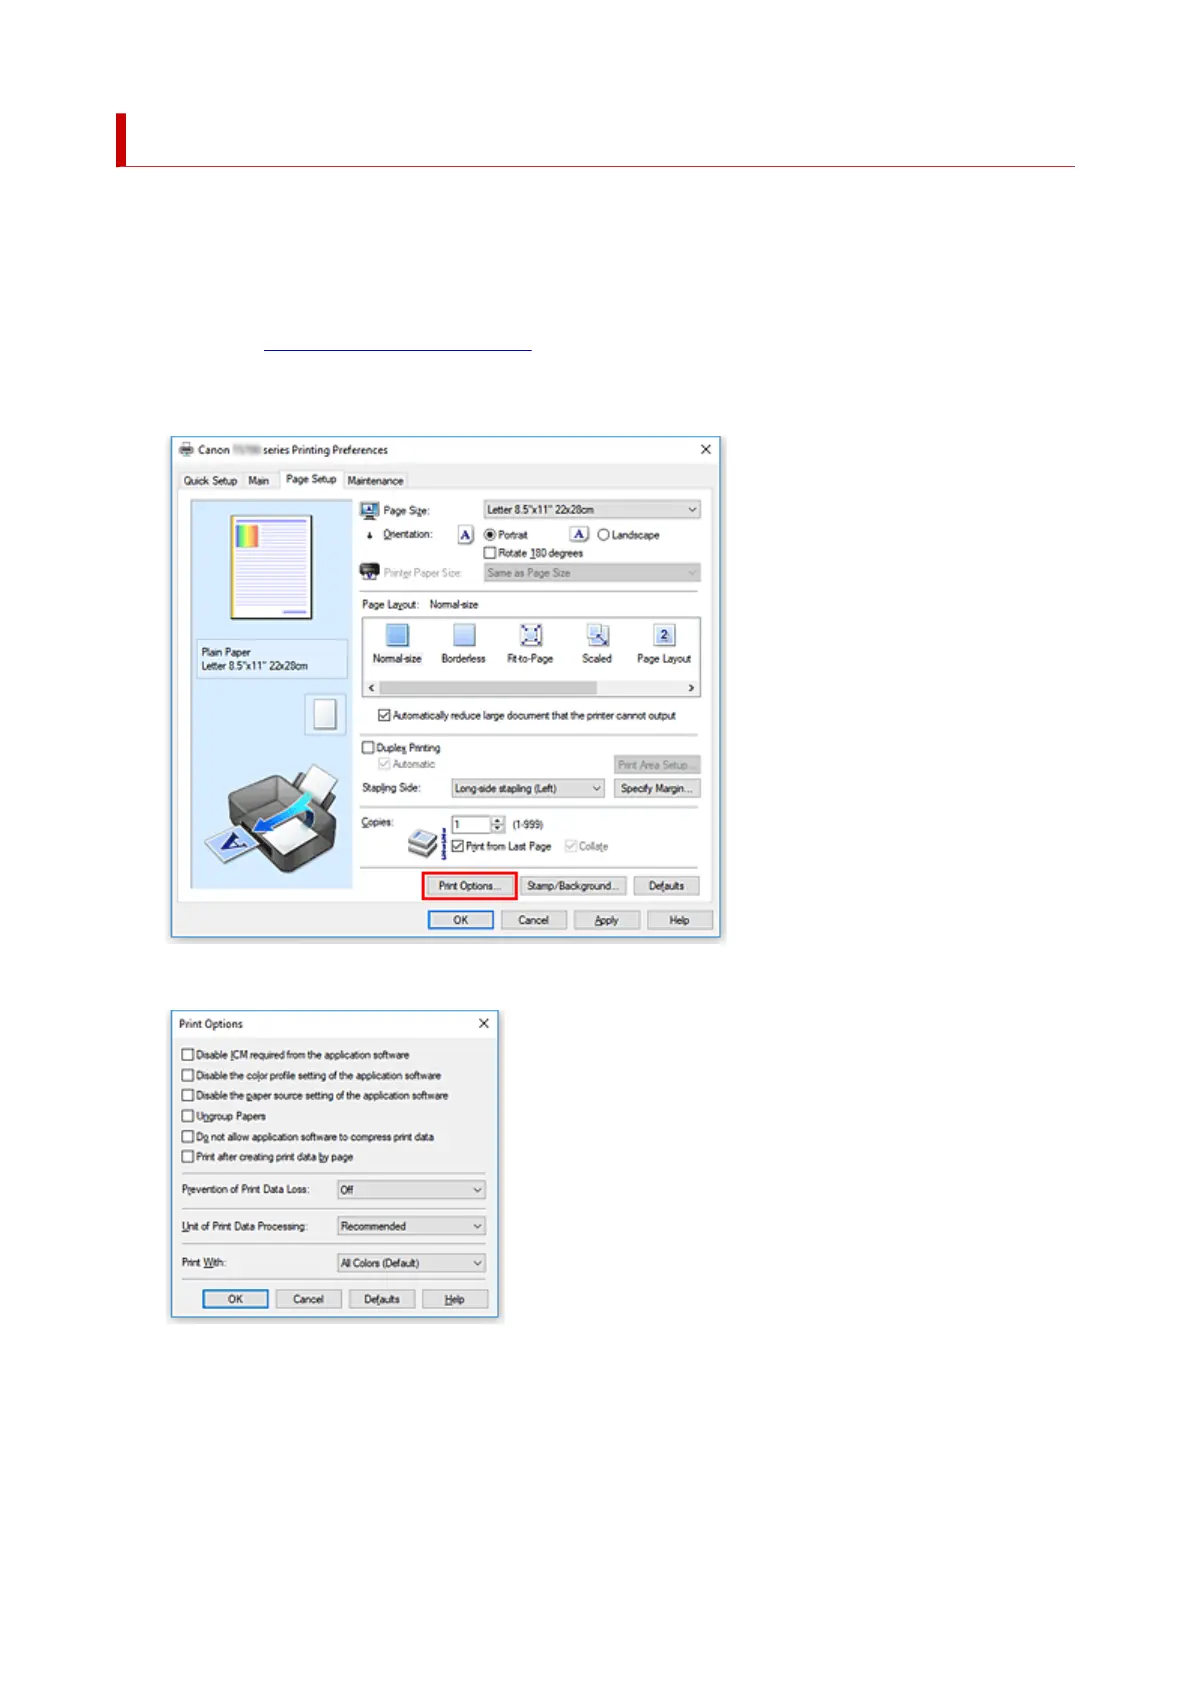The image size is (1191, 1684).
Task: Enable the Duplex Printing checkbox
Action: 368,747
